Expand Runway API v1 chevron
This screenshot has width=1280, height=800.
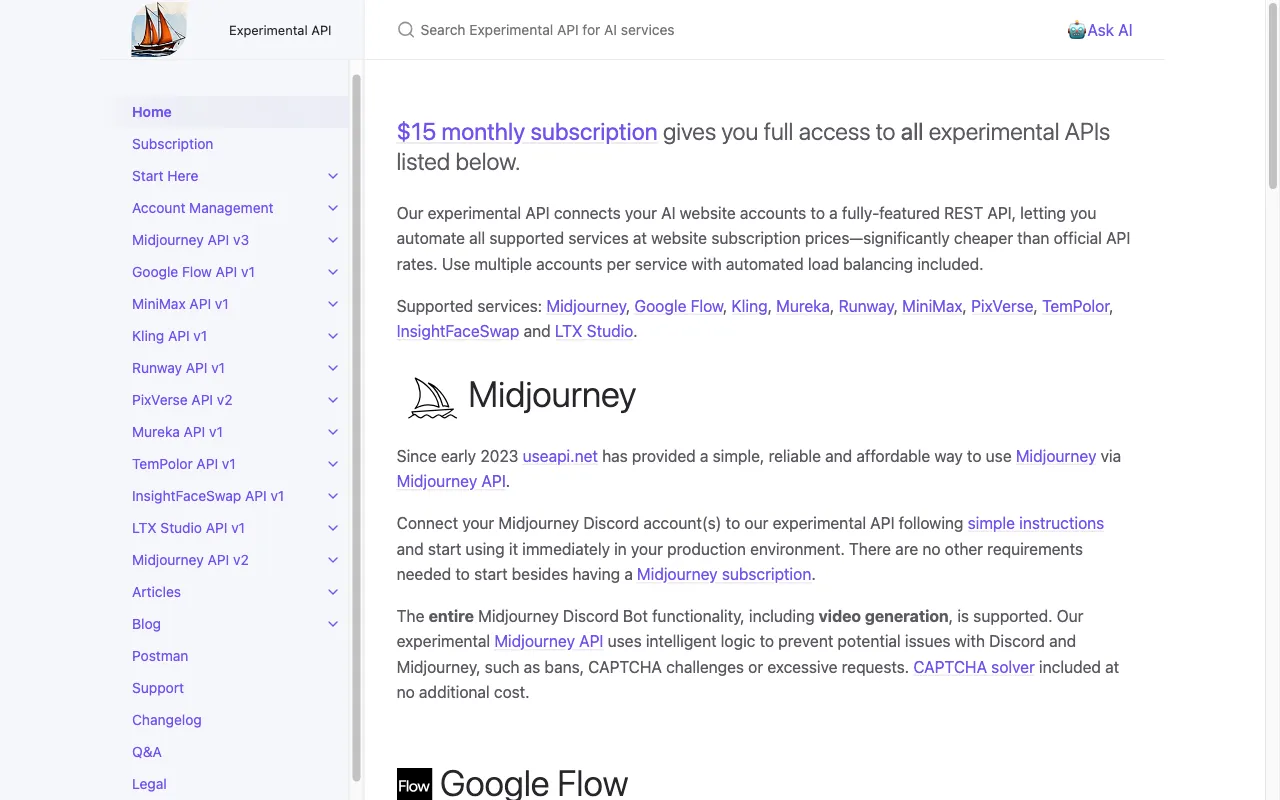pyautogui.click(x=333, y=368)
